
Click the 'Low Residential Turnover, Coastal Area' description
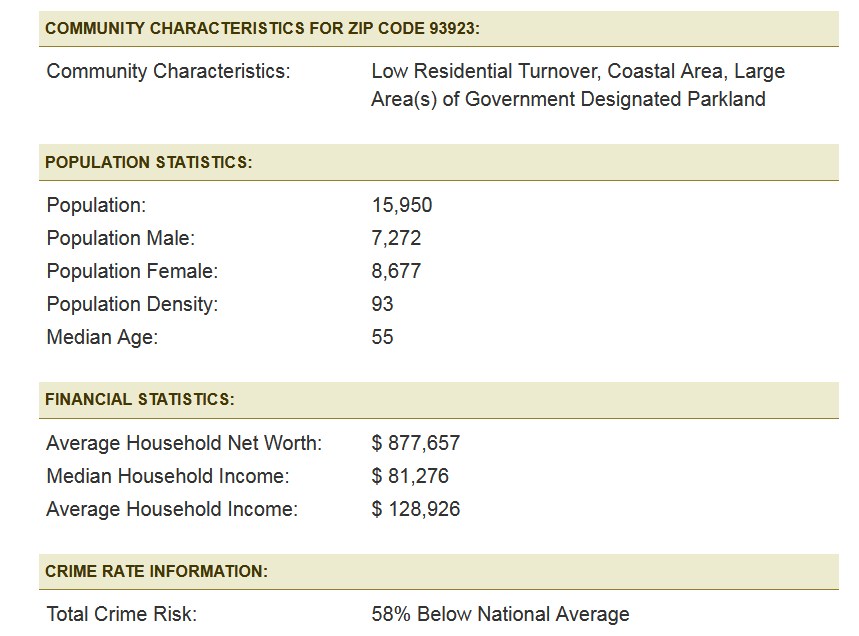tap(578, 85)
